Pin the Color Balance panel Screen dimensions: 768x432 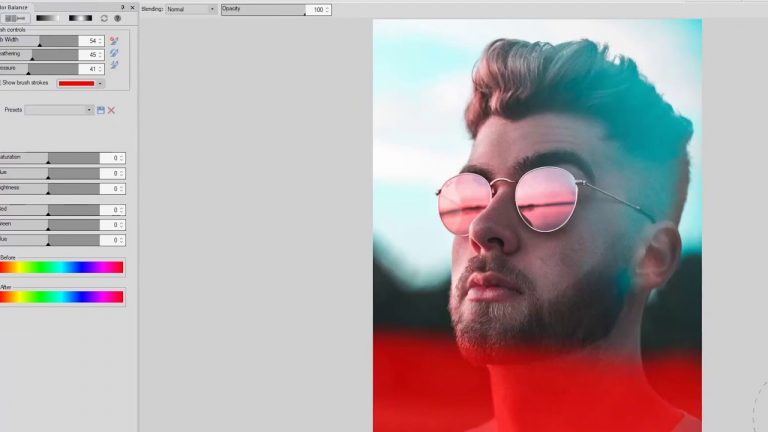pos(122,7)
